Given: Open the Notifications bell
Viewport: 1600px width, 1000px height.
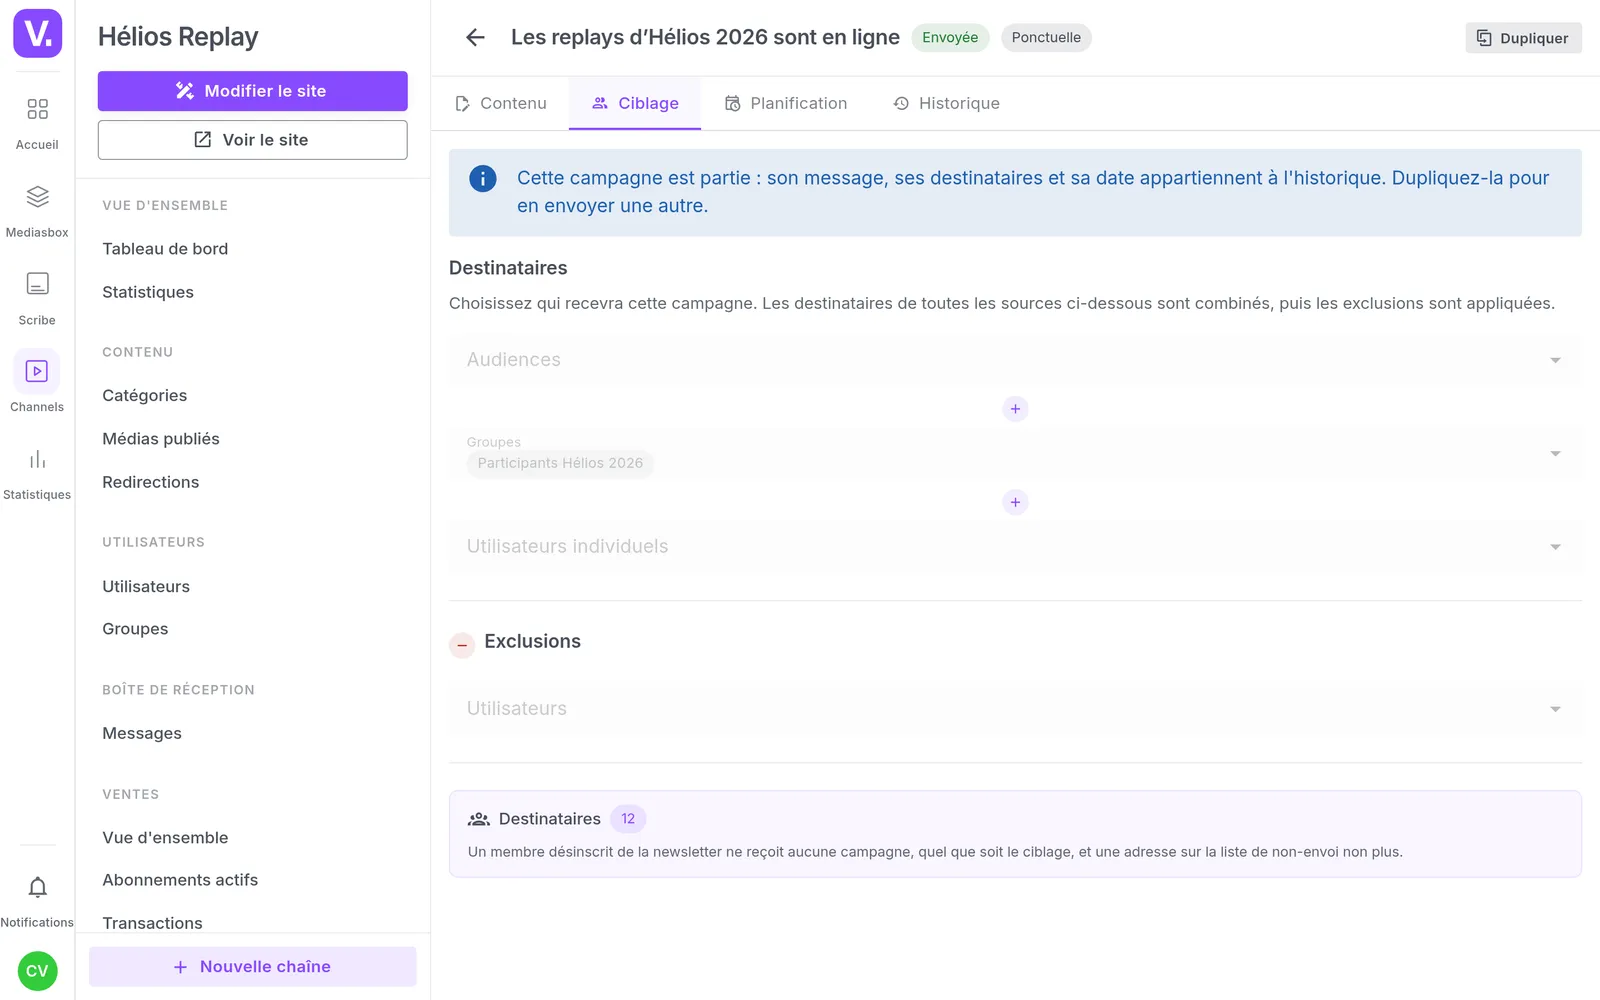Looking at the screenshot, I should (x=37, y=888).
